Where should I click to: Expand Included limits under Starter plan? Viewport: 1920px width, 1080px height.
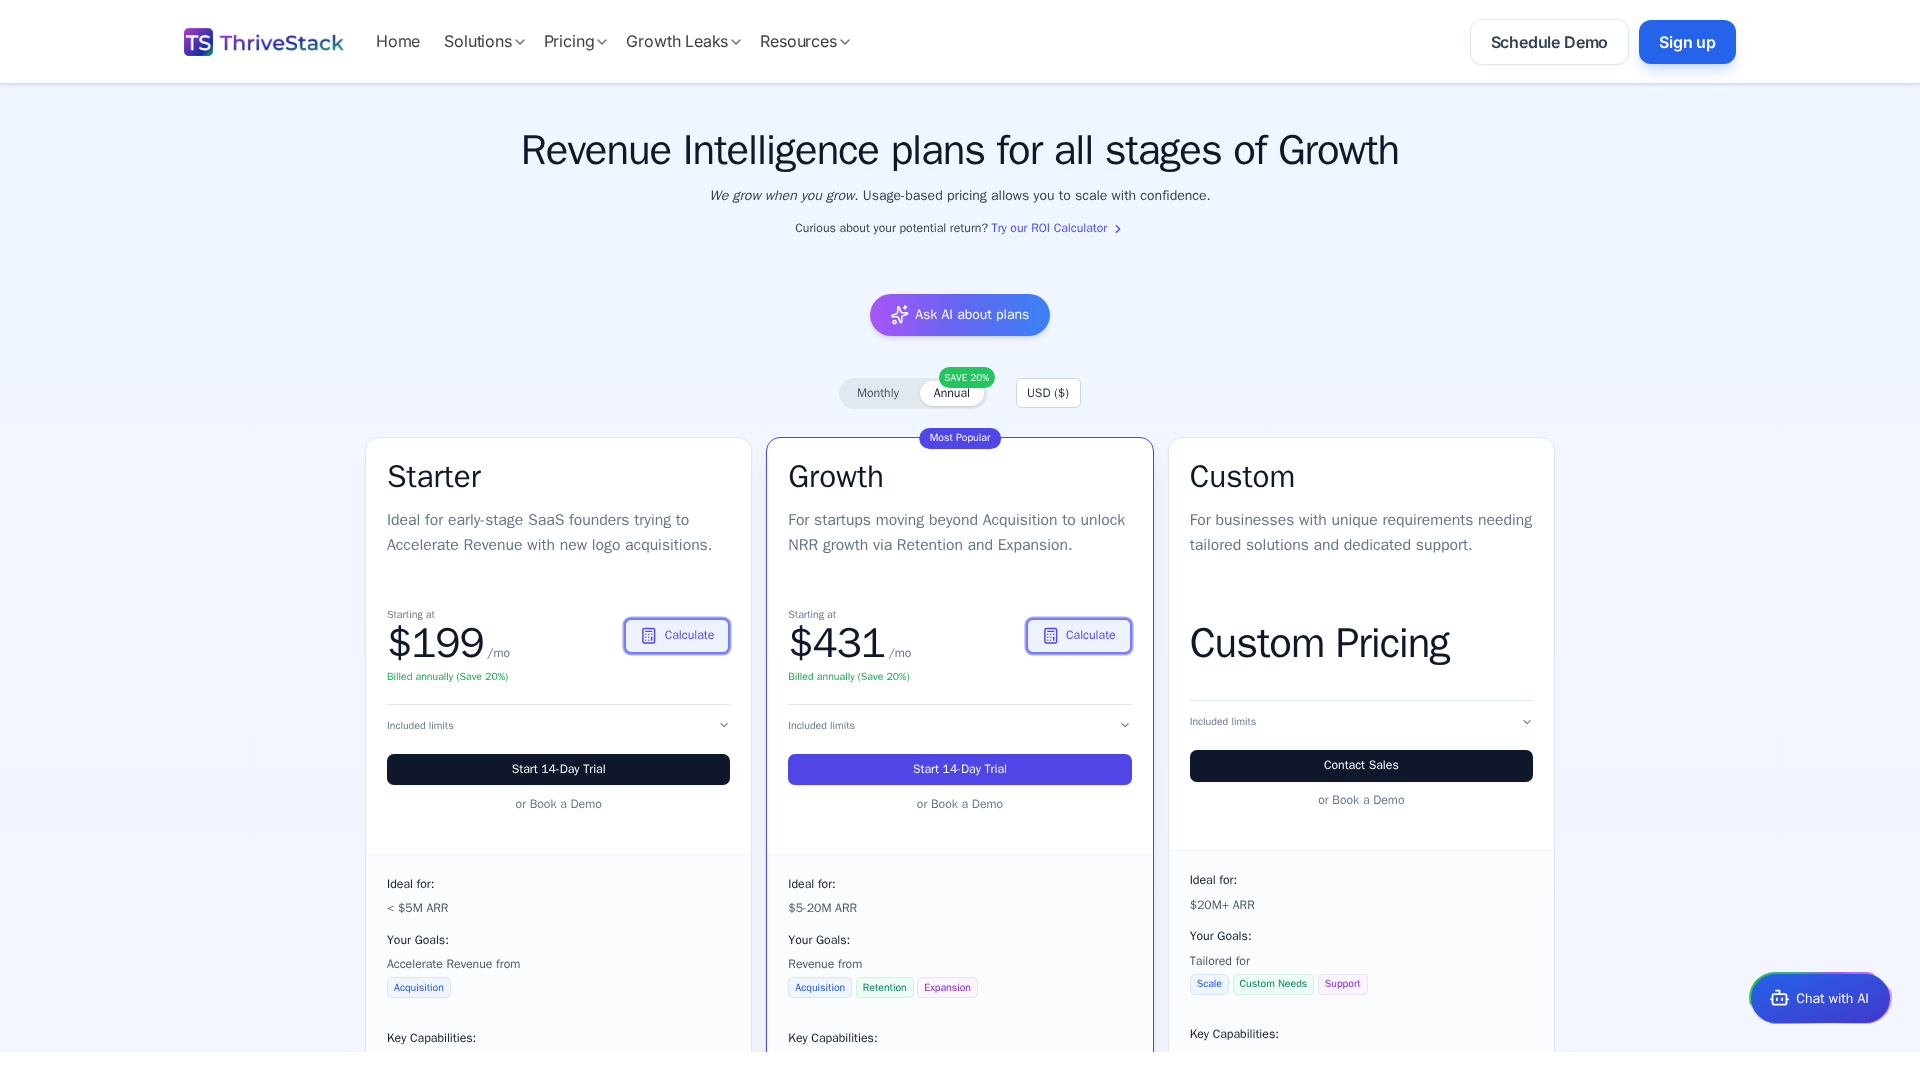(557, 725)
